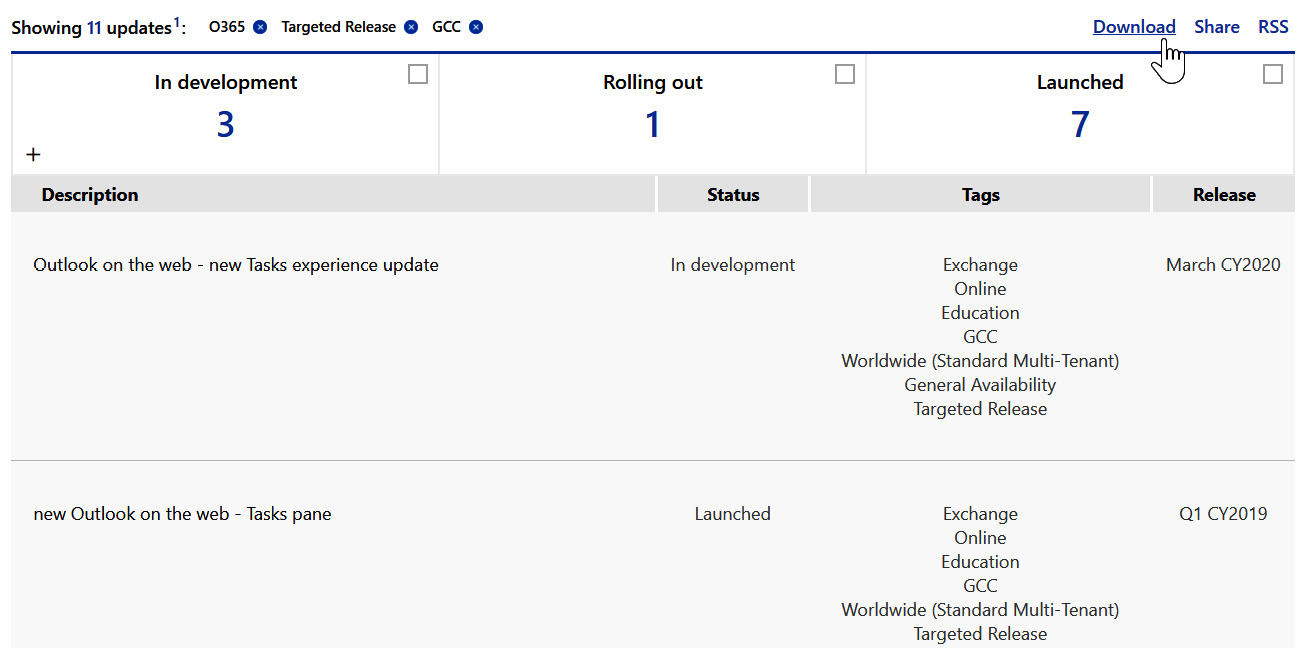Sort by the Tags column header
1299x648 pixels.
point(981,195)
